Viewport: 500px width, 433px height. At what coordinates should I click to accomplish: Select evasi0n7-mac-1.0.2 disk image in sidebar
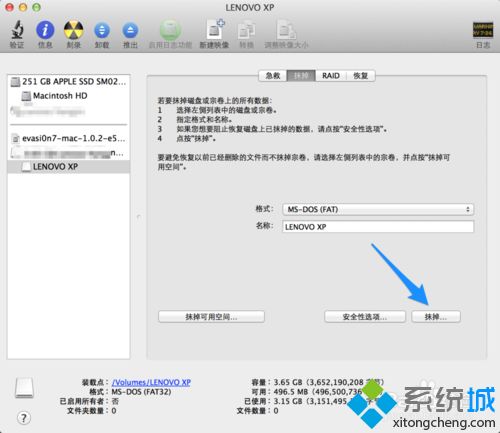coord(69,138)
